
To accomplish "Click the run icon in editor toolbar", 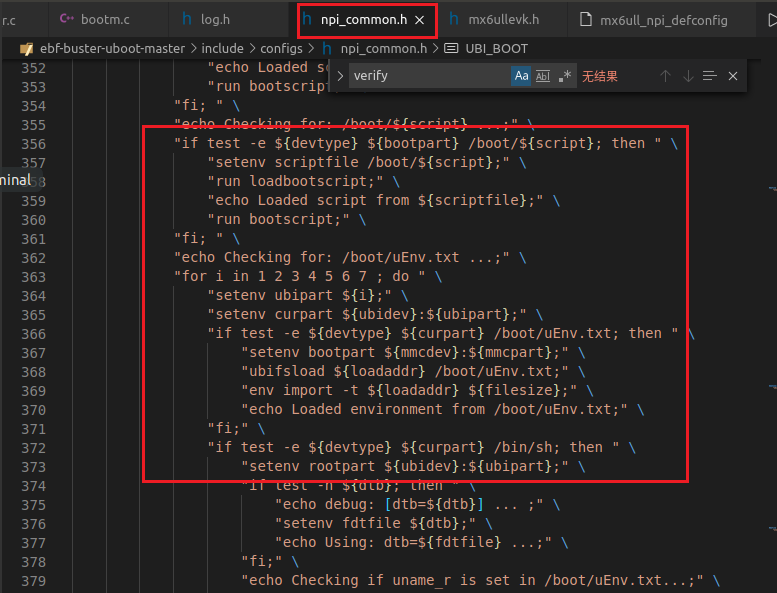I will coord(771,19).
